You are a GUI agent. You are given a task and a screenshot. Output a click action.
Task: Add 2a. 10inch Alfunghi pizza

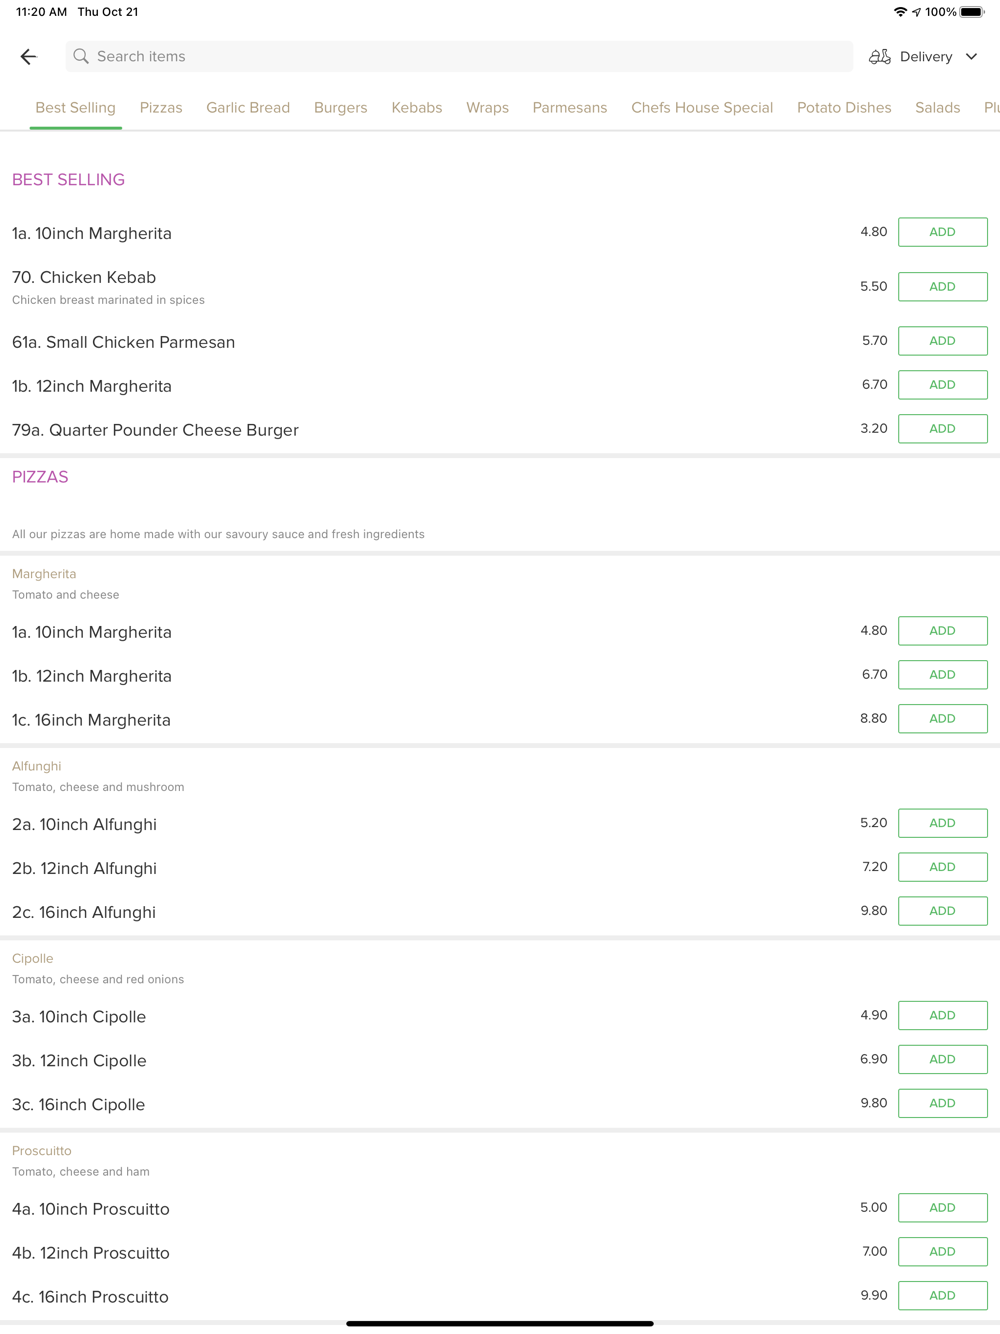[942, 823]
